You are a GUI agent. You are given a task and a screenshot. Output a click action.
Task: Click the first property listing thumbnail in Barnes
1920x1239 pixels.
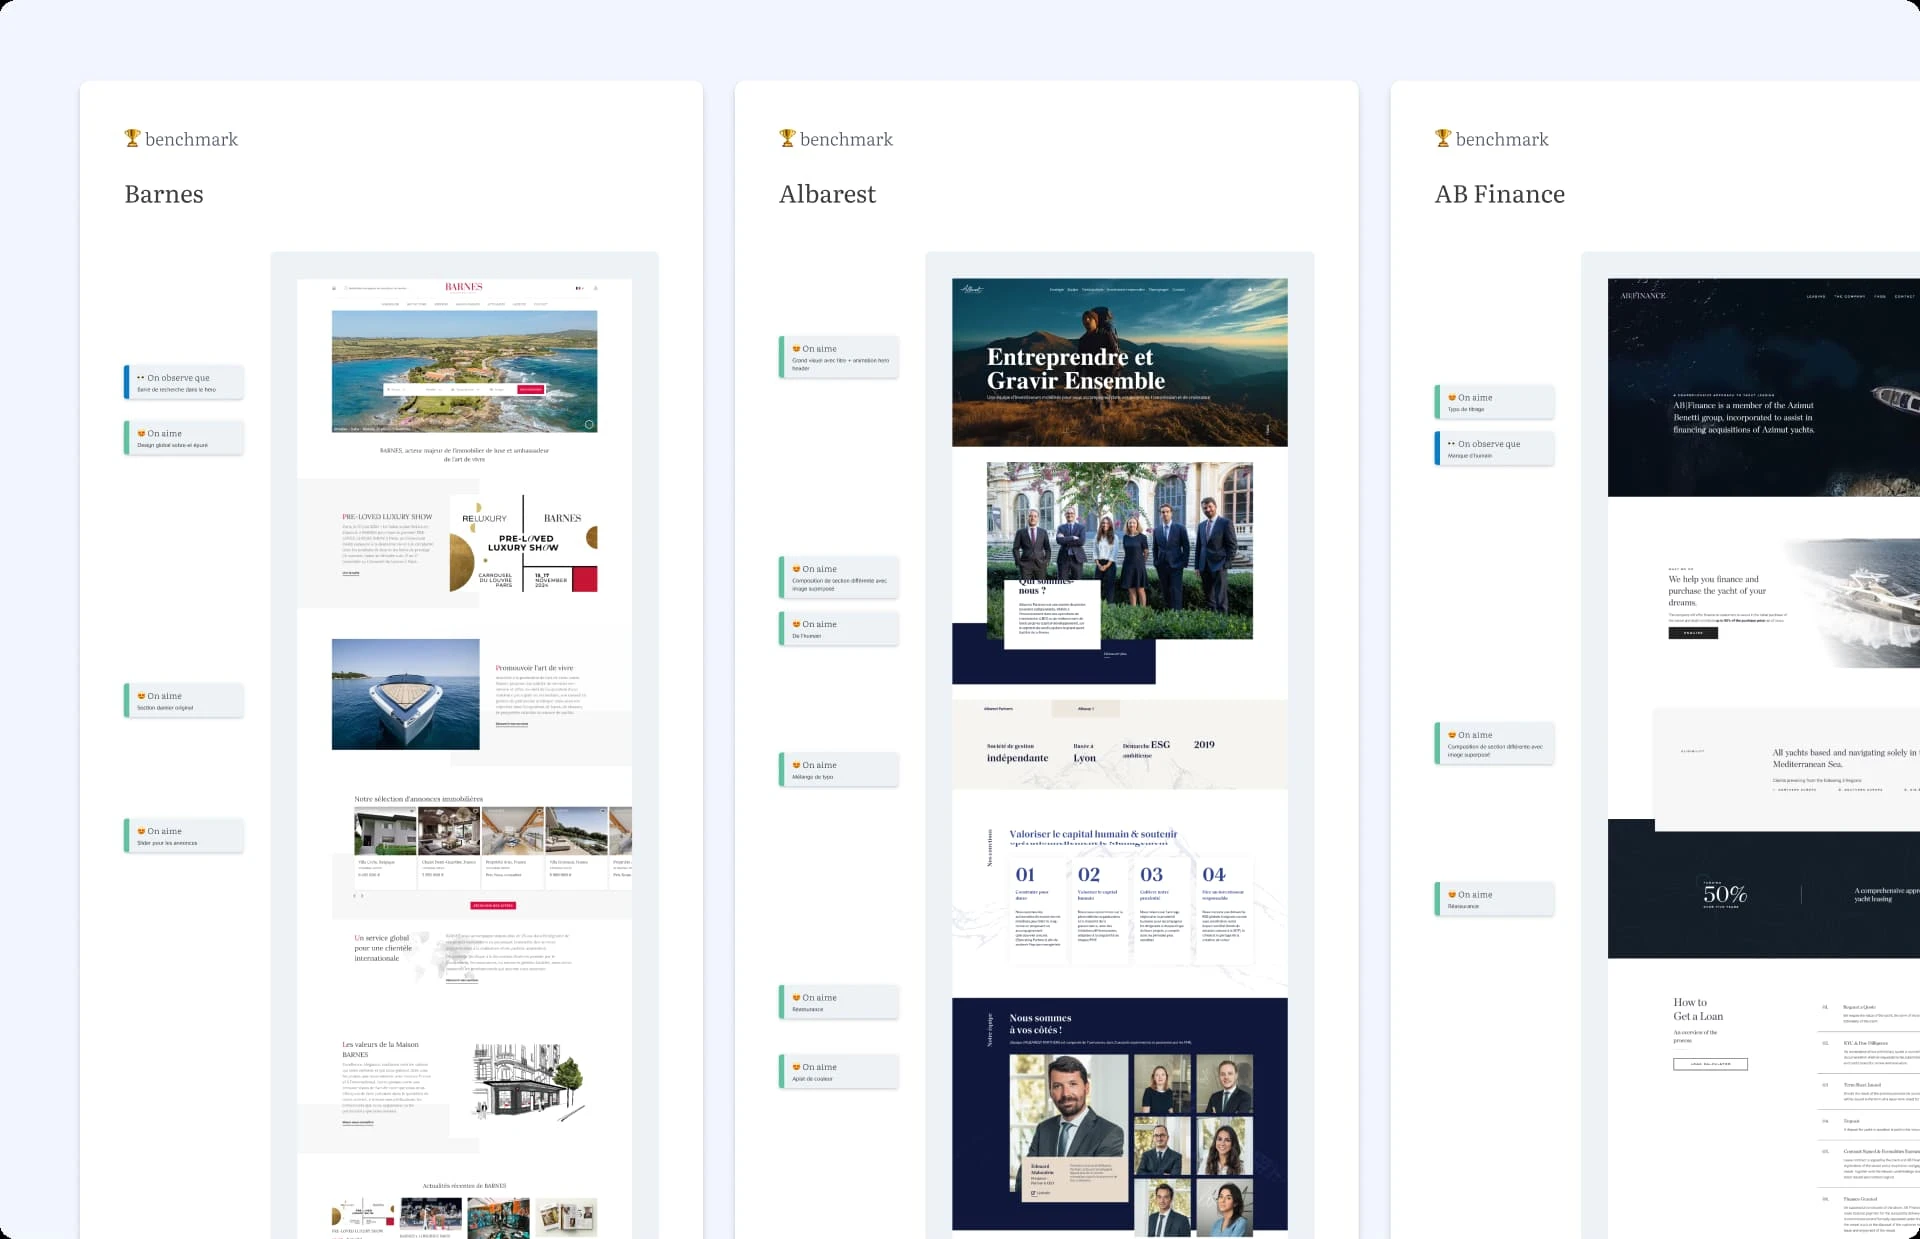click(x=385, y=831)
